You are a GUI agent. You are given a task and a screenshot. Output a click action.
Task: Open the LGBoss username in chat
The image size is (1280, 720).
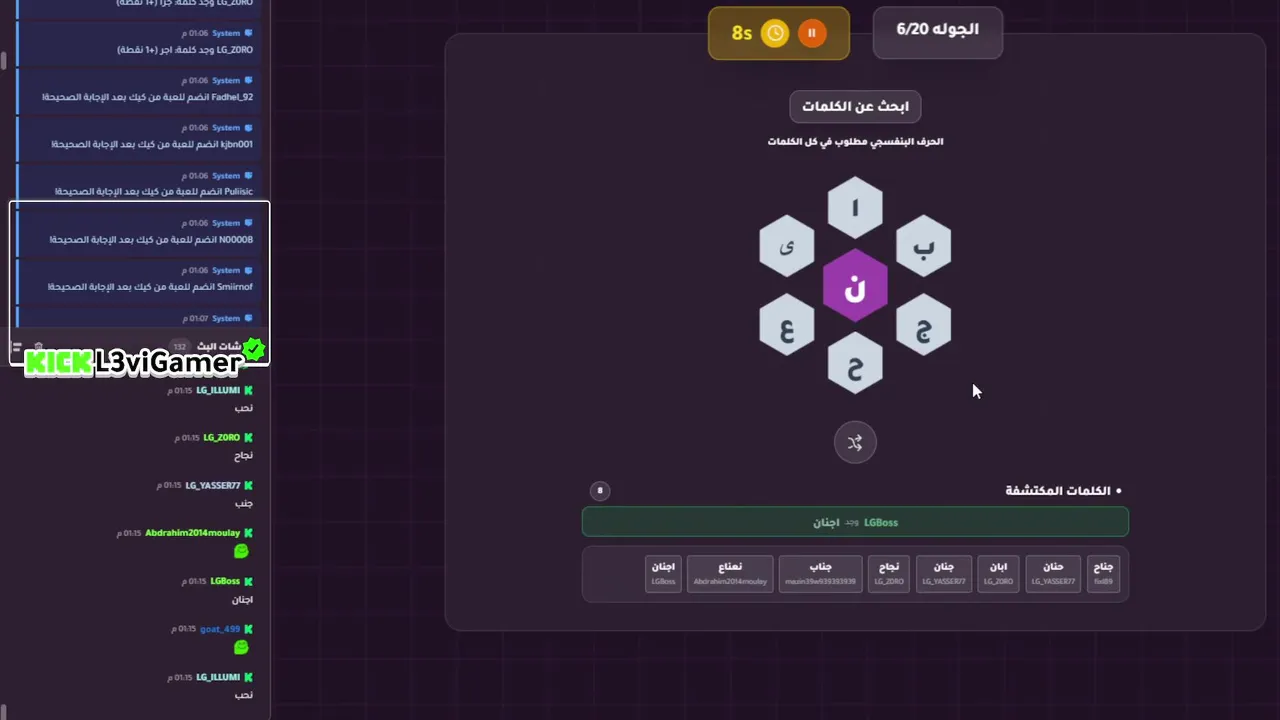[225, 581]
